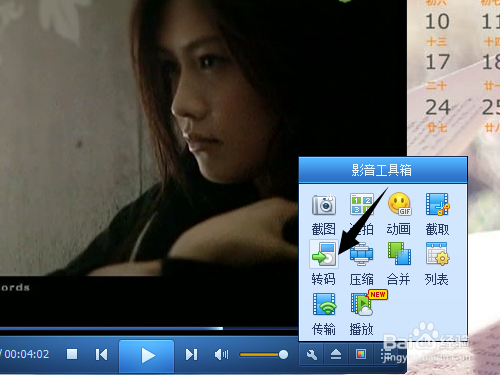
Task: Open the 连拍 burst capture tool
Action: tap(362, 214)
